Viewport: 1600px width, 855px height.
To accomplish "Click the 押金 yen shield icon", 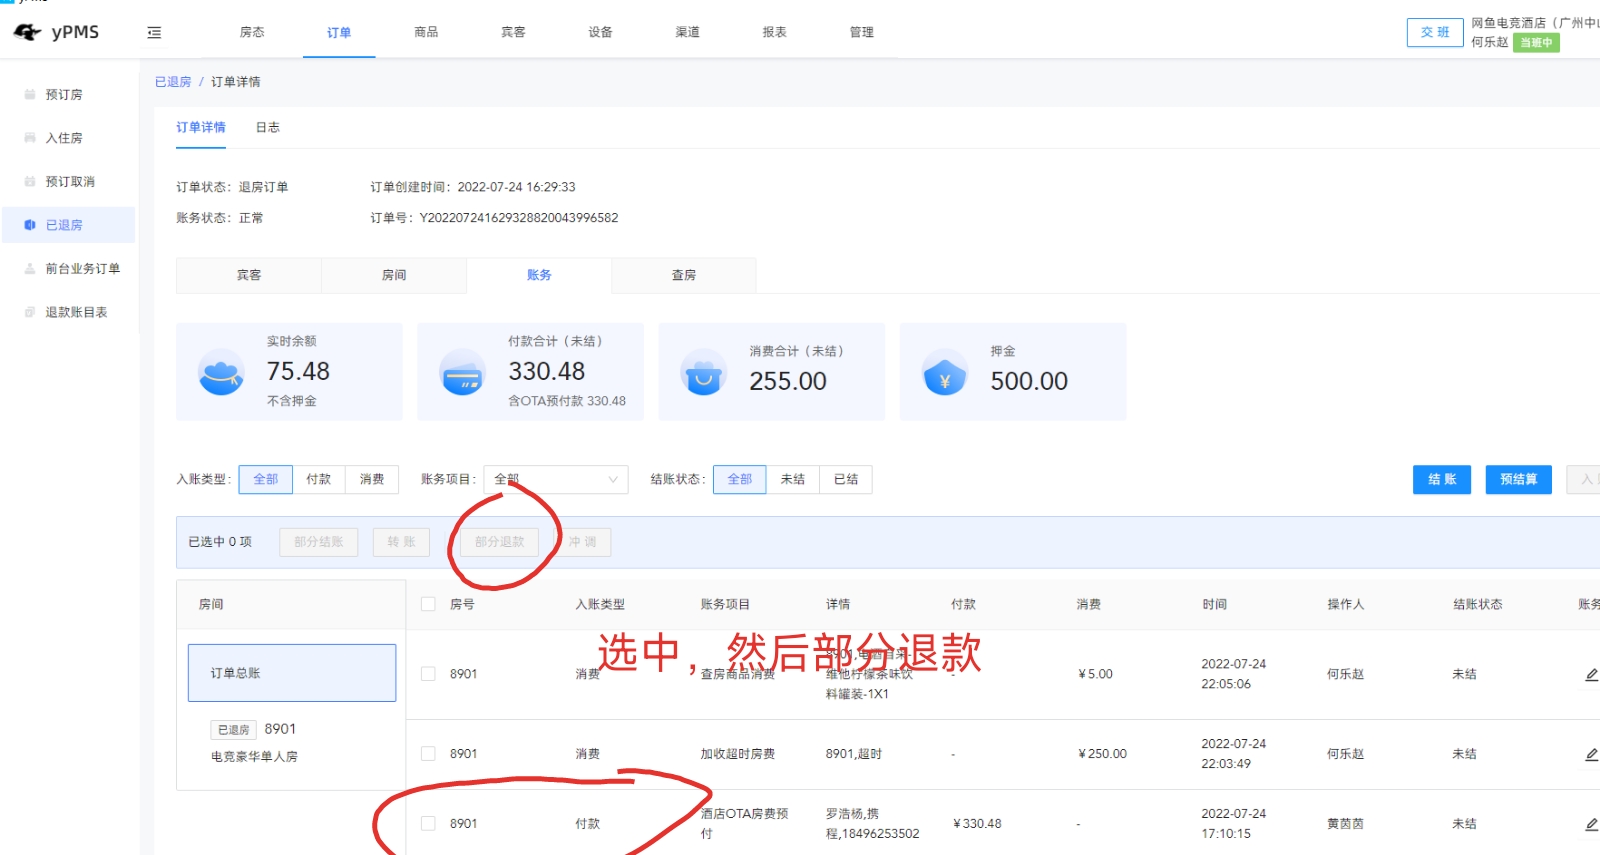I will [x=945, y=372].
